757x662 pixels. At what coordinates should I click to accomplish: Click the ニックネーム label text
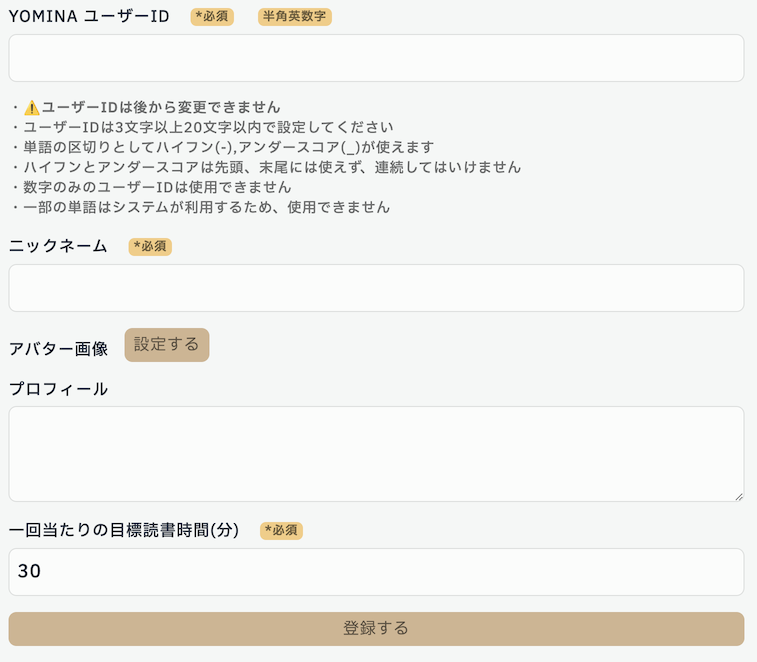click(58, 247)
